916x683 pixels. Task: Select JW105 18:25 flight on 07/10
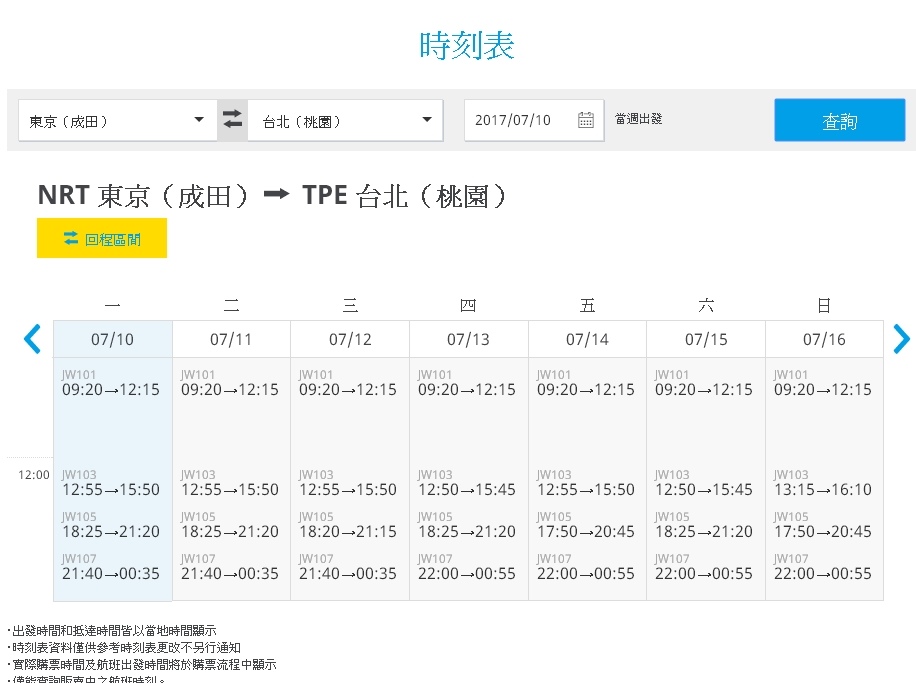point(110,525)
